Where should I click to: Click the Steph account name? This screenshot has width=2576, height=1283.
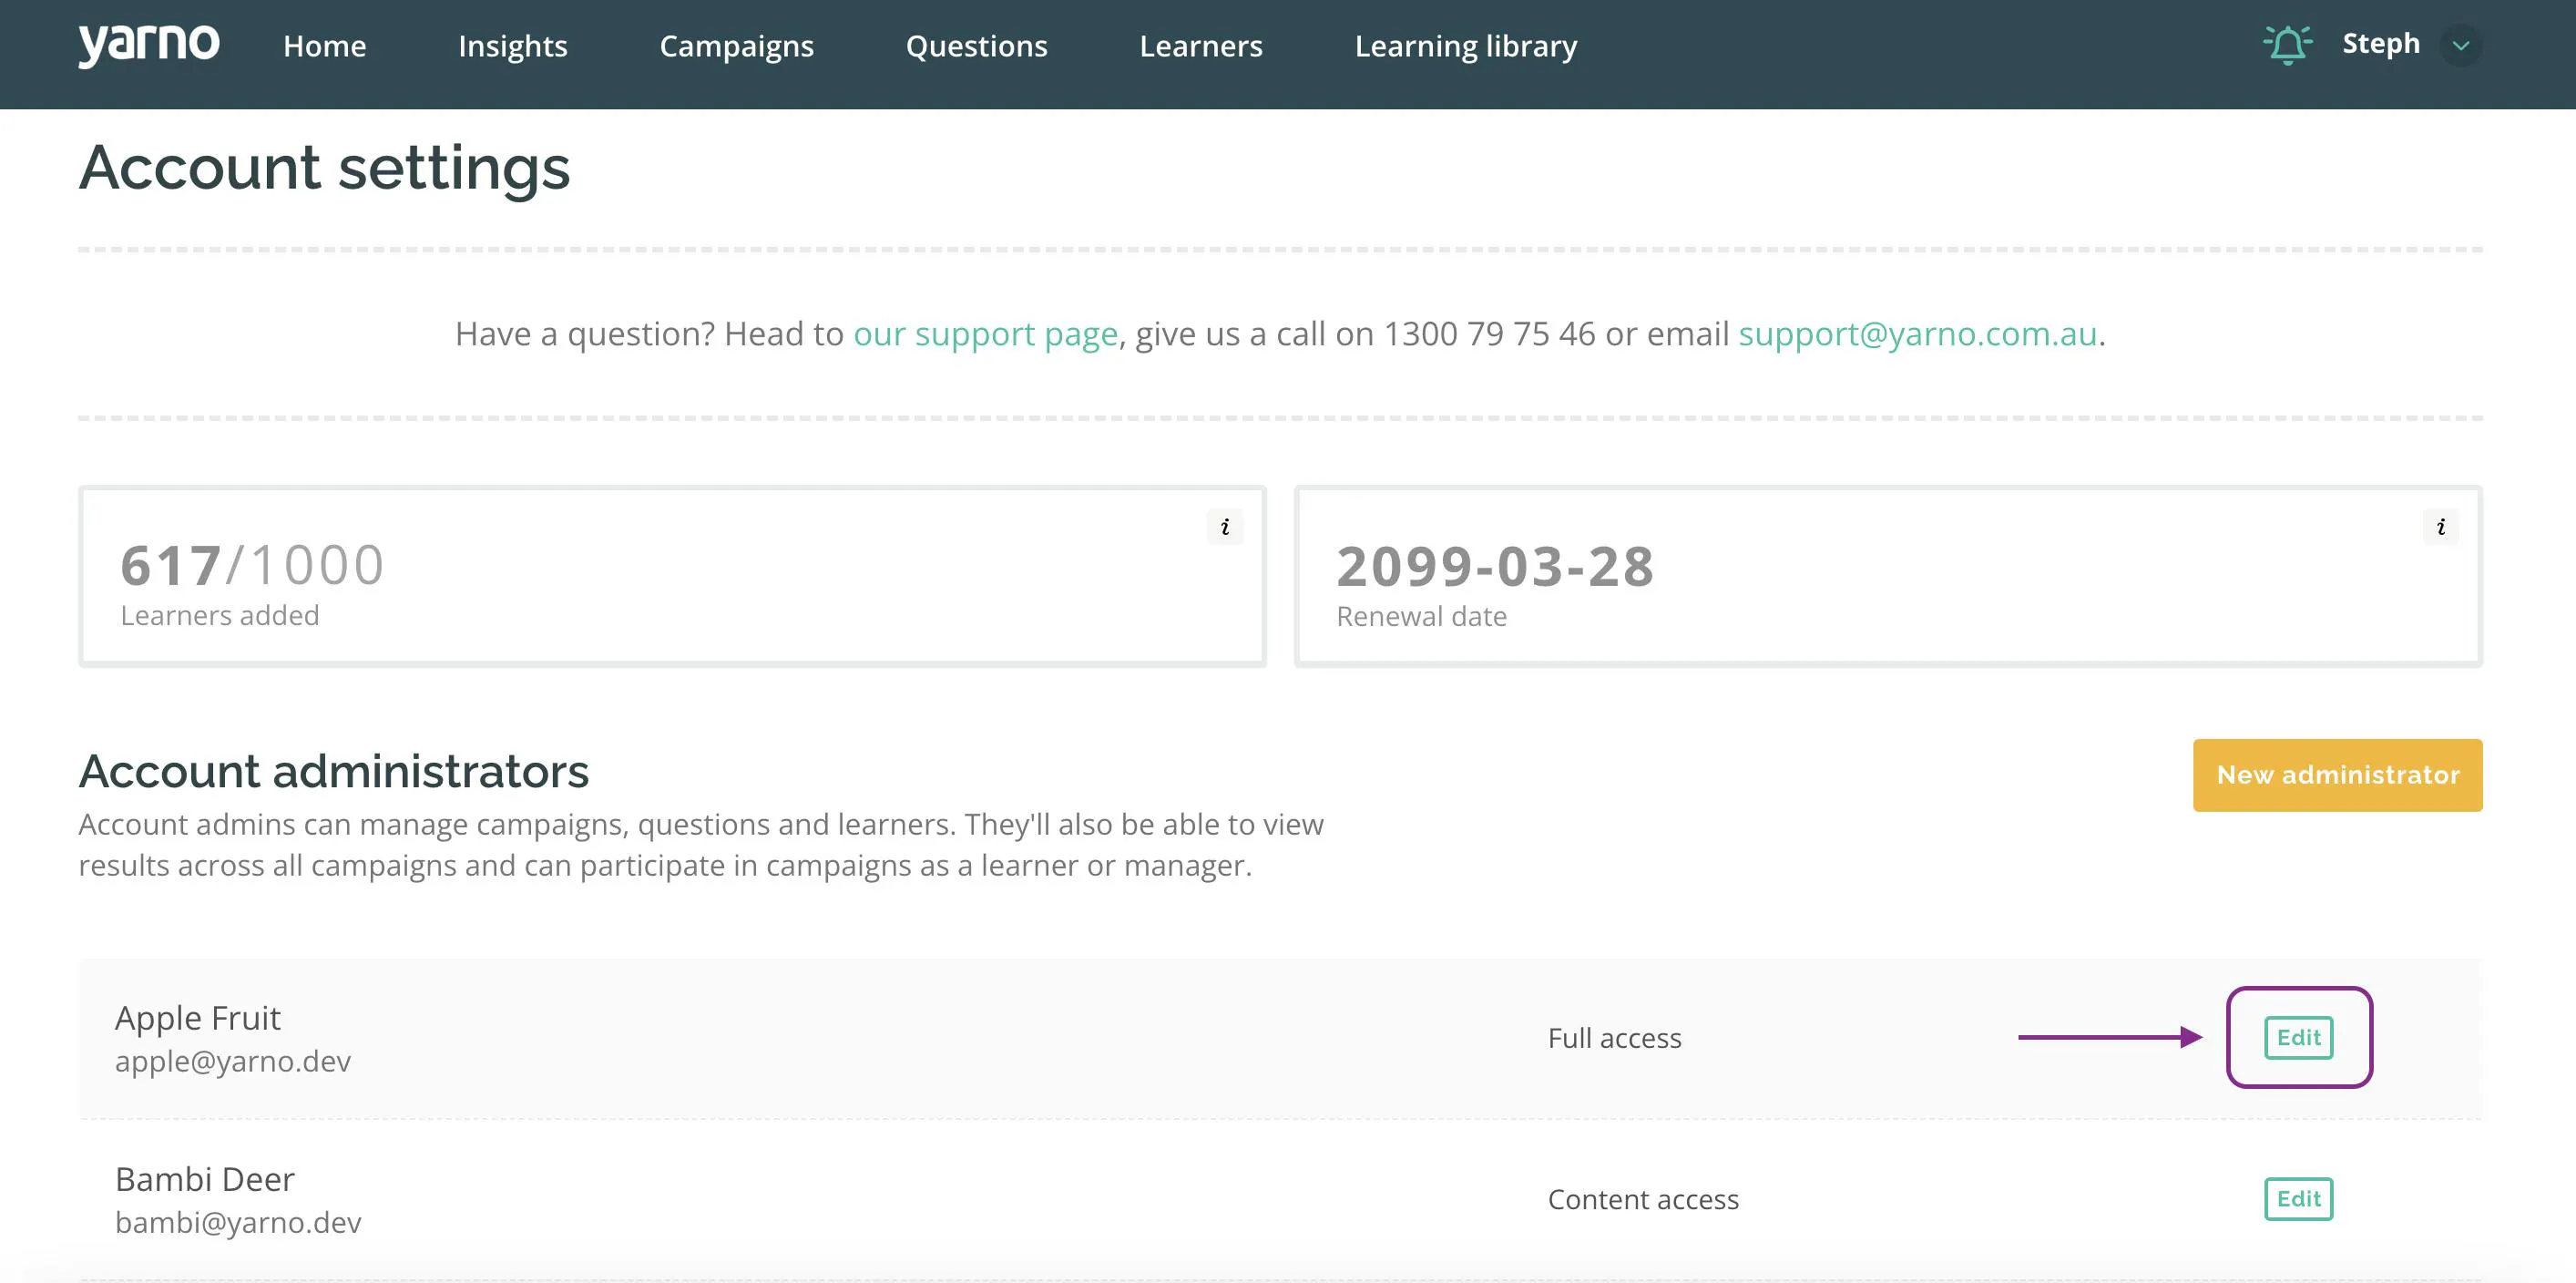tap(2381, 44)
